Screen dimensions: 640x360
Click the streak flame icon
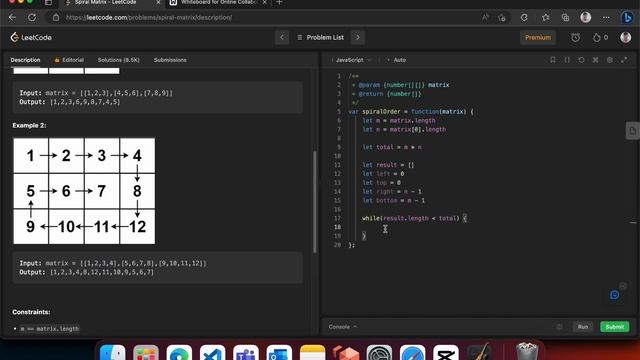[x=596, y=38]
